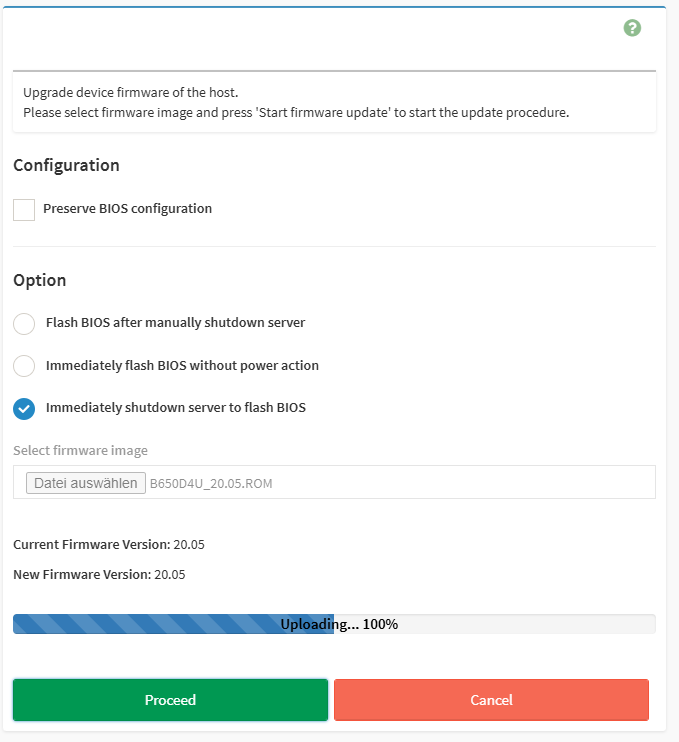Click the checked 'Immediately shutdown server' radio button
Screen dimensions: 679x742
coord(24,408)
